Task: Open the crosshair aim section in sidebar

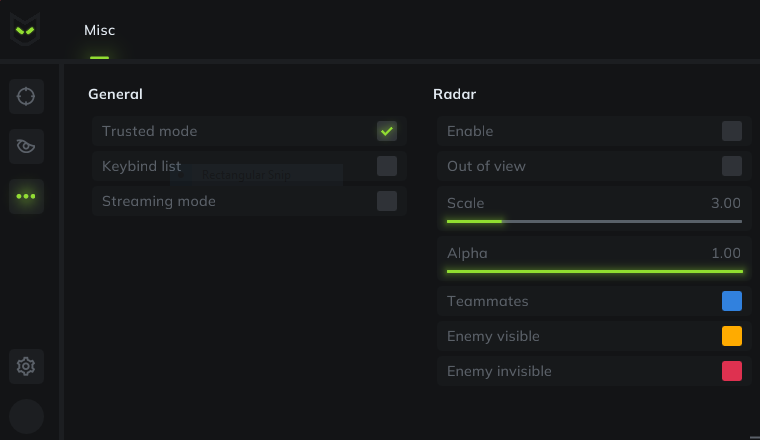Action: pyautogui.click(x=26, y=96)
